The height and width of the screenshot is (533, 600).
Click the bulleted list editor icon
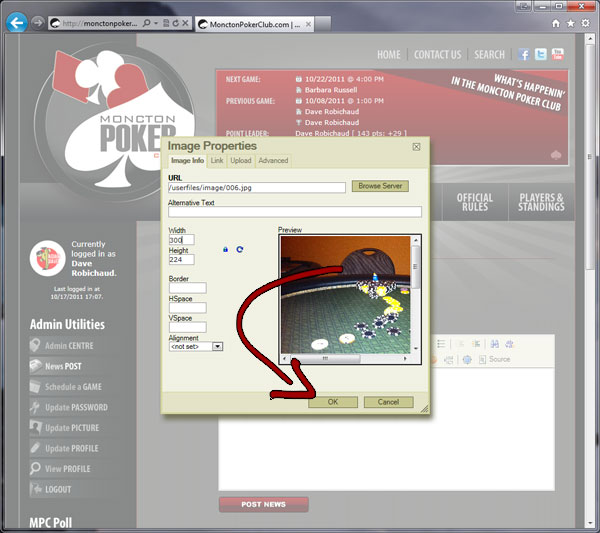[441, 344]
